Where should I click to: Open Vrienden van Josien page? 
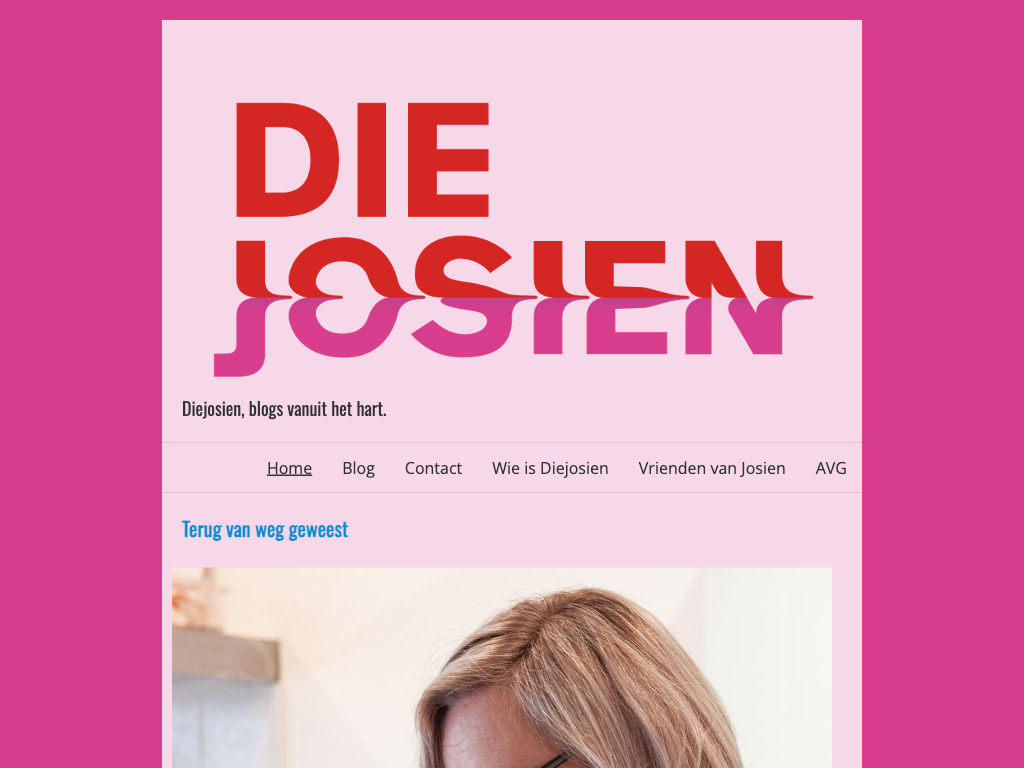(x=712, y=468)
